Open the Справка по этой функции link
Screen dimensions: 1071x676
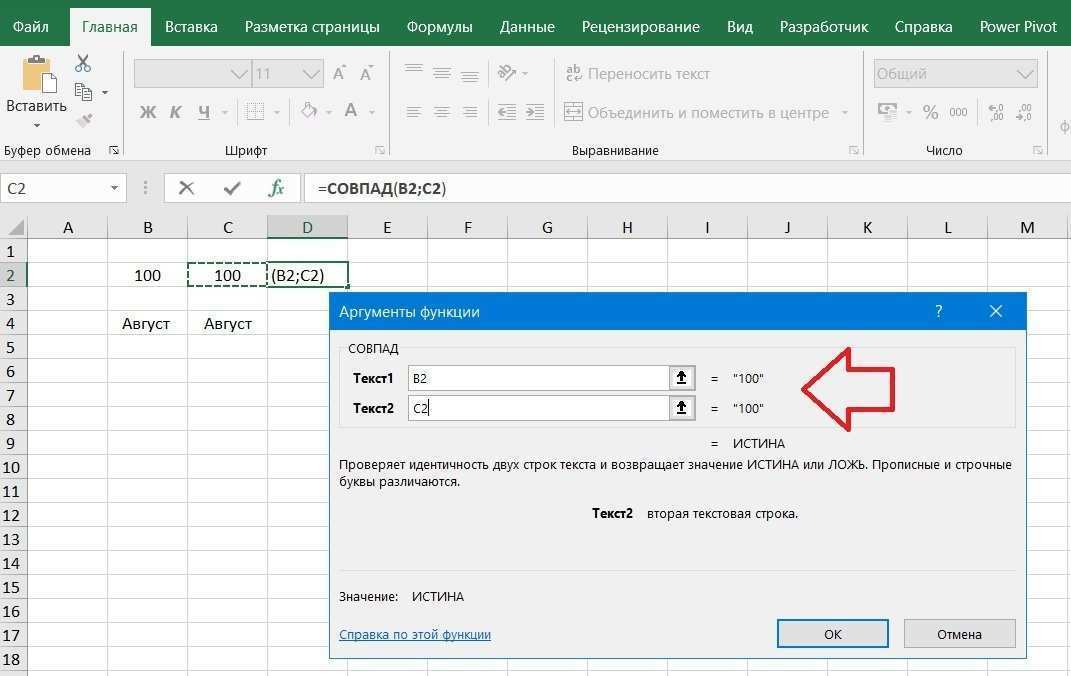pos(415,634)
